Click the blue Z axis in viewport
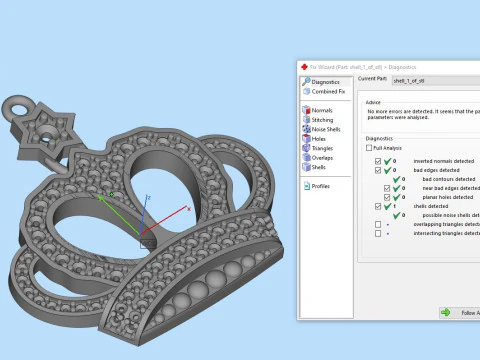480x360 pixels. pyautogui.click(x=144, y=214)
